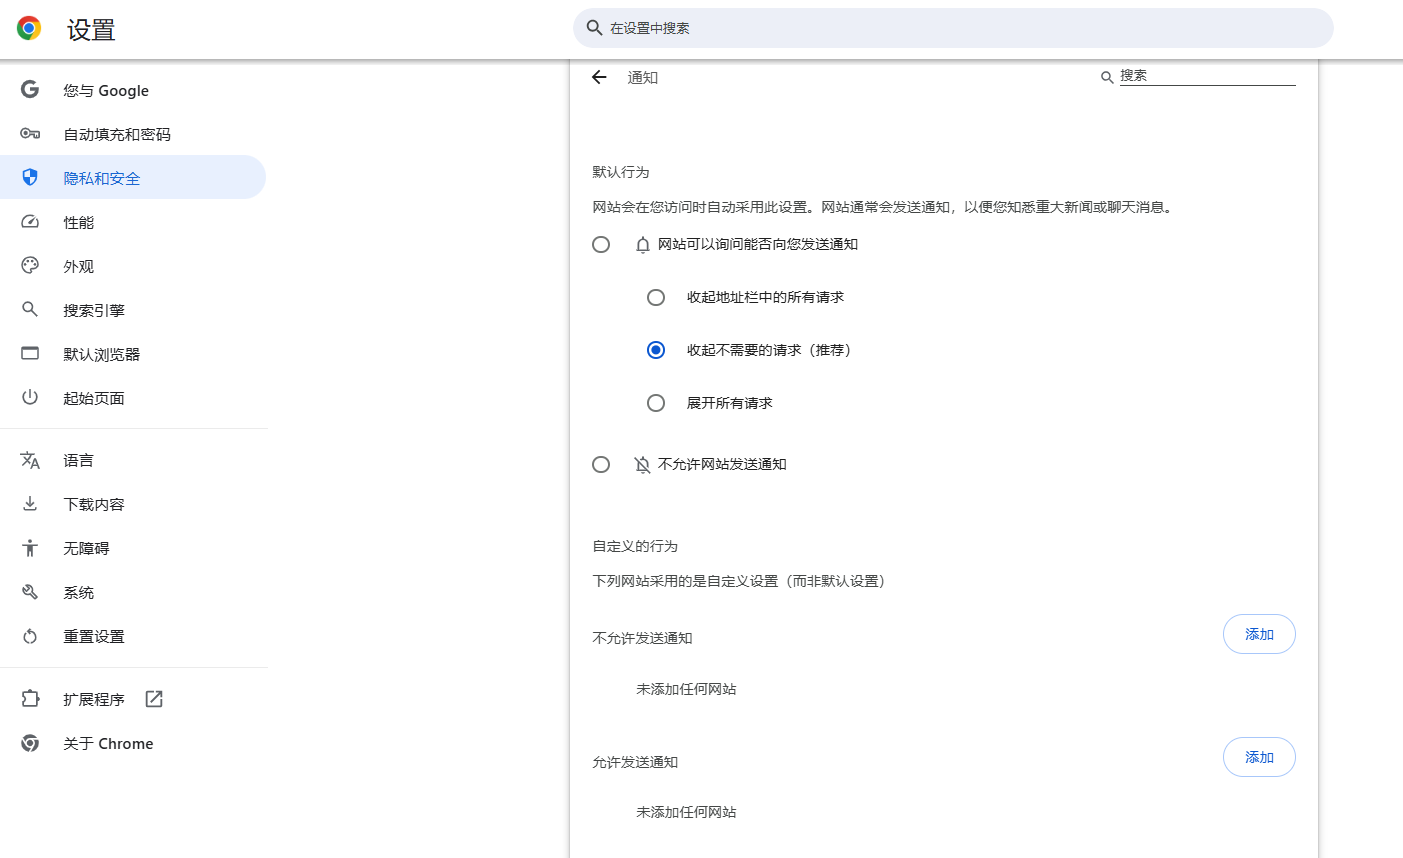Open 关于 Chrome page
This screenshot has width=1403, height=858.
[133, 743]
